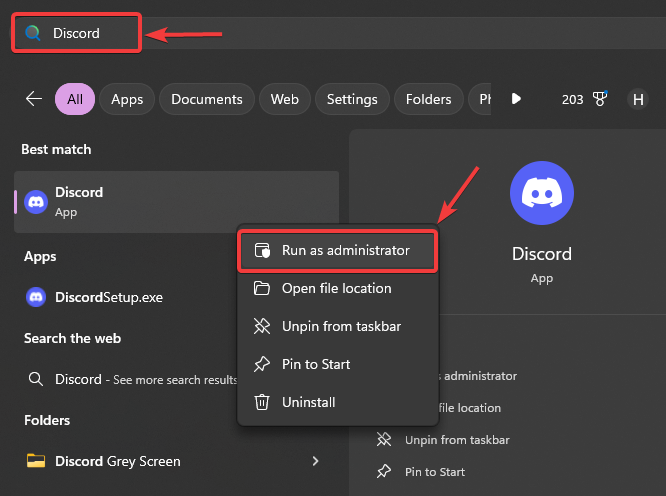Open Discord Grey Screen folder result

(x=177, y=461)
